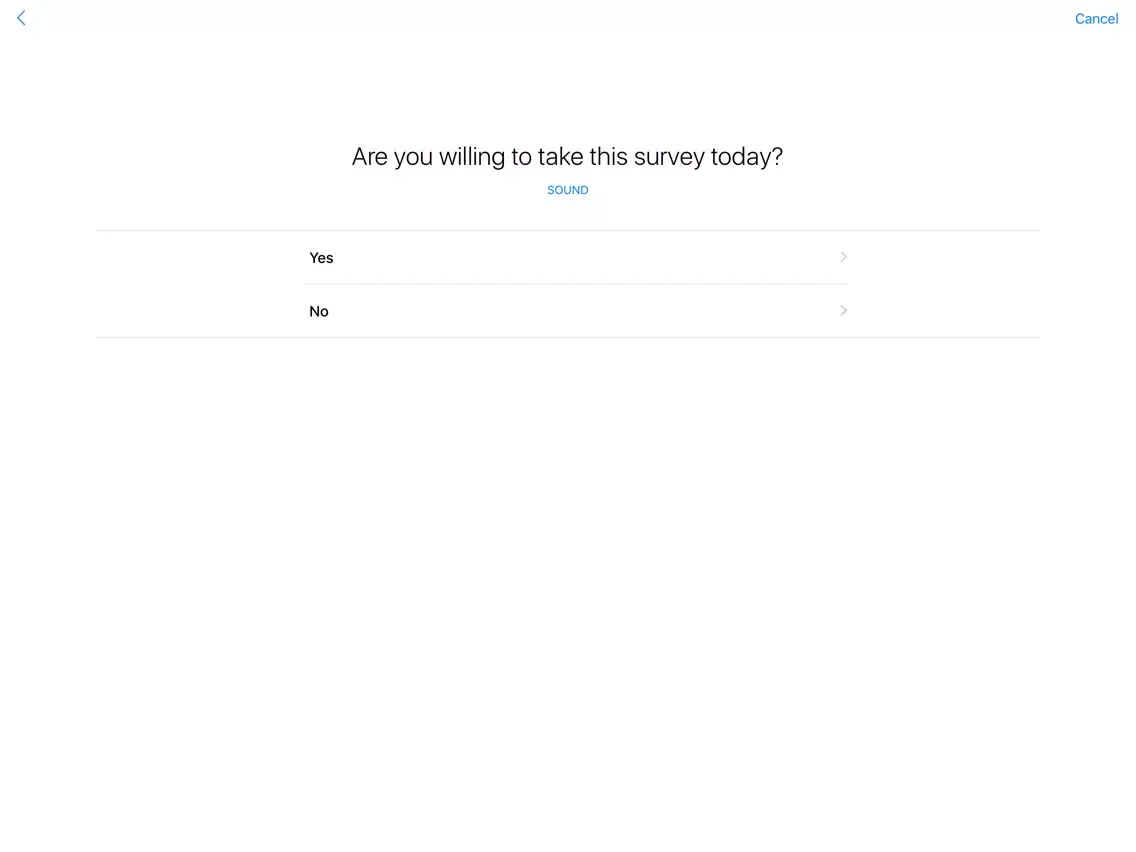Navigate backward with the blue chevron
The image size is (1136, 852).
pyautogui.click(x=21, y=18)
